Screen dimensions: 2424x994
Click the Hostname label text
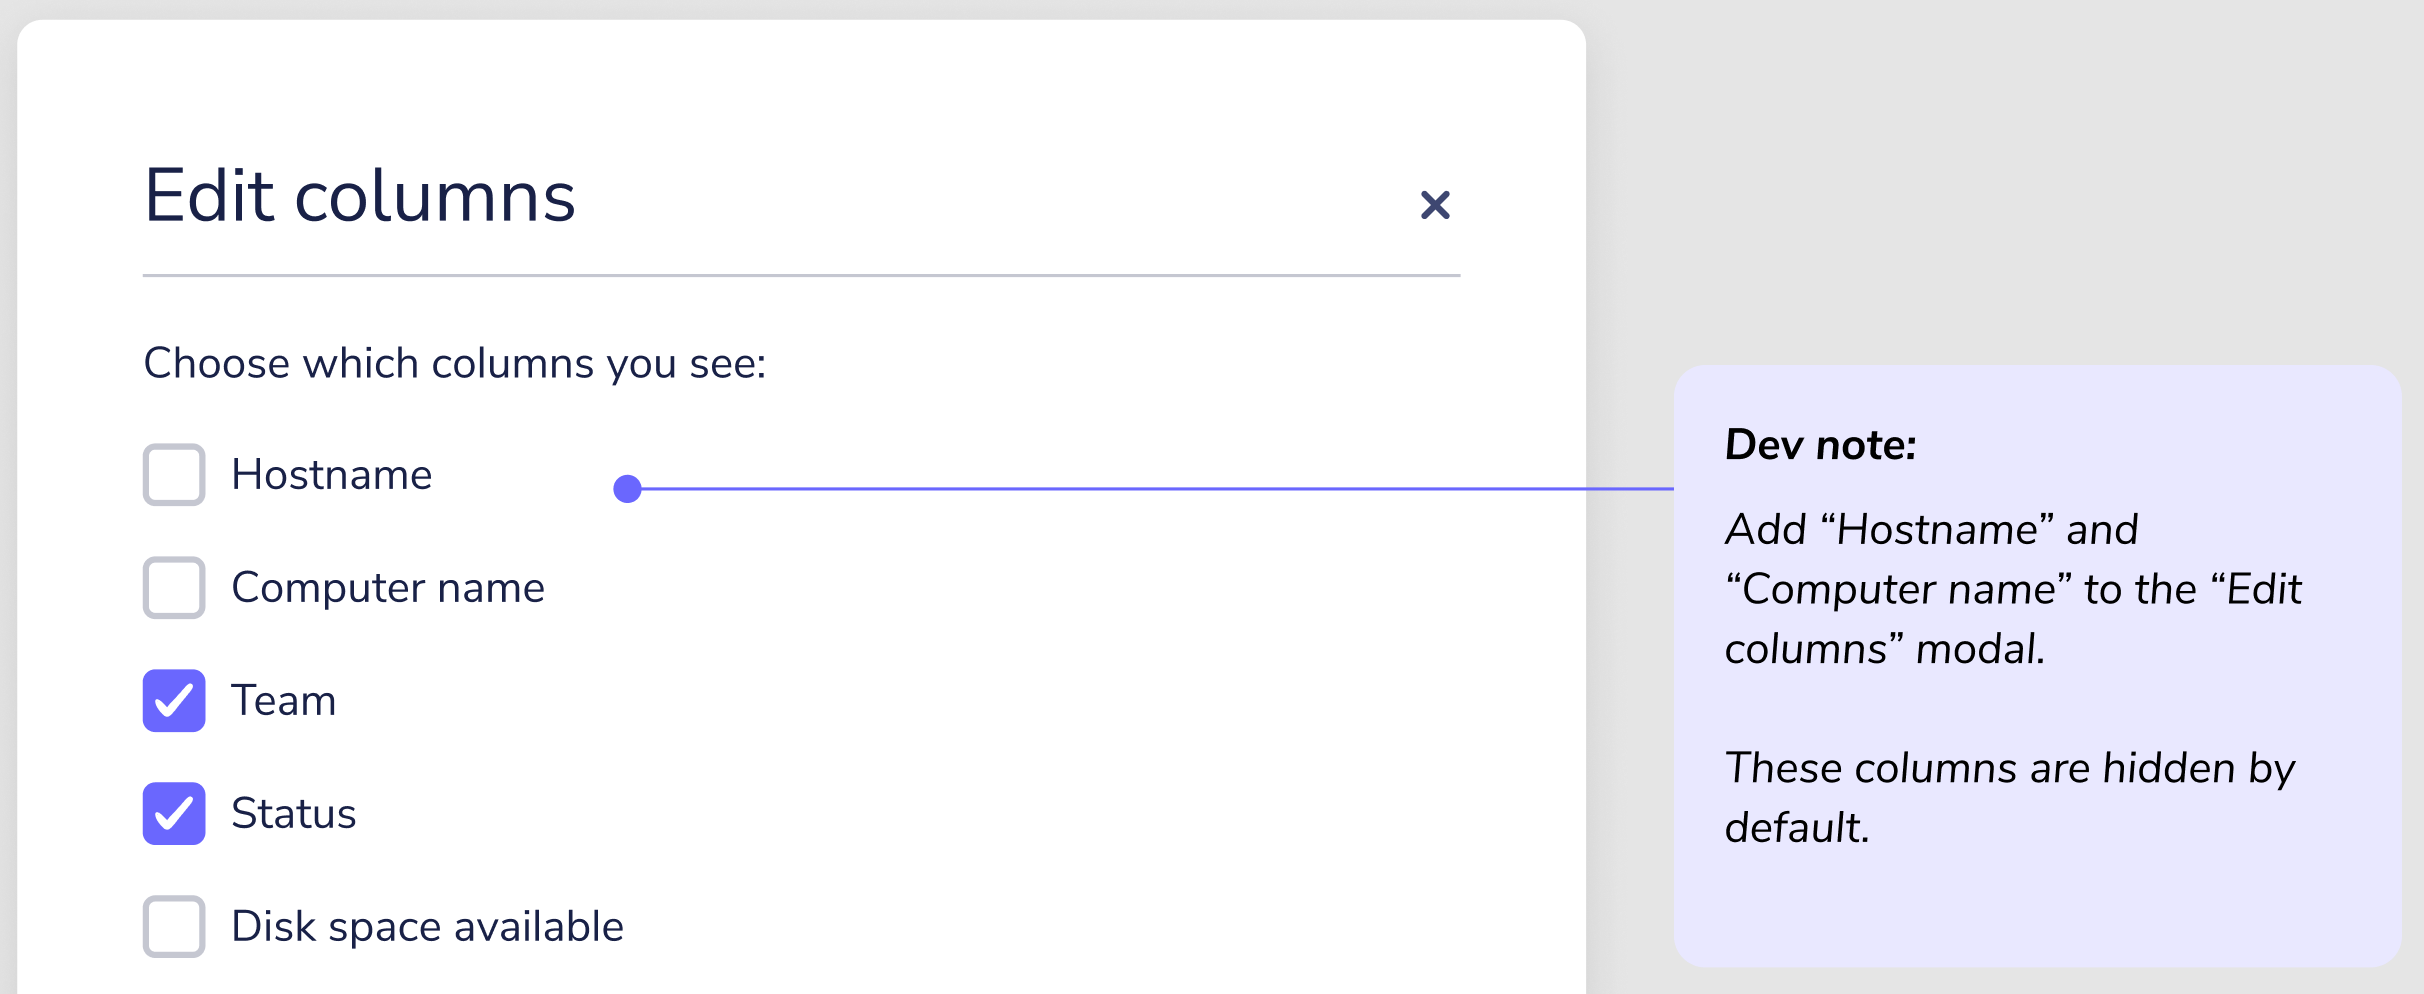(x=331, y=474)
